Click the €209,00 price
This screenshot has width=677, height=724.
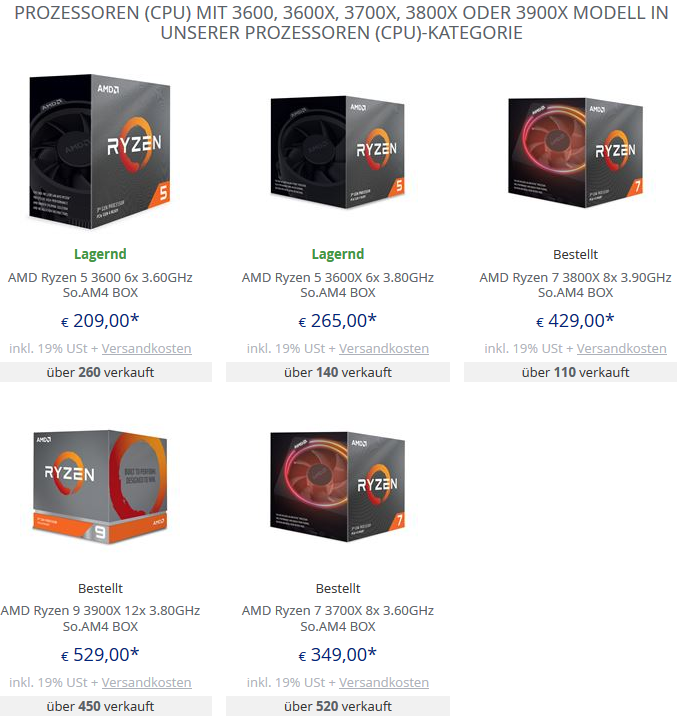point(100,321)
